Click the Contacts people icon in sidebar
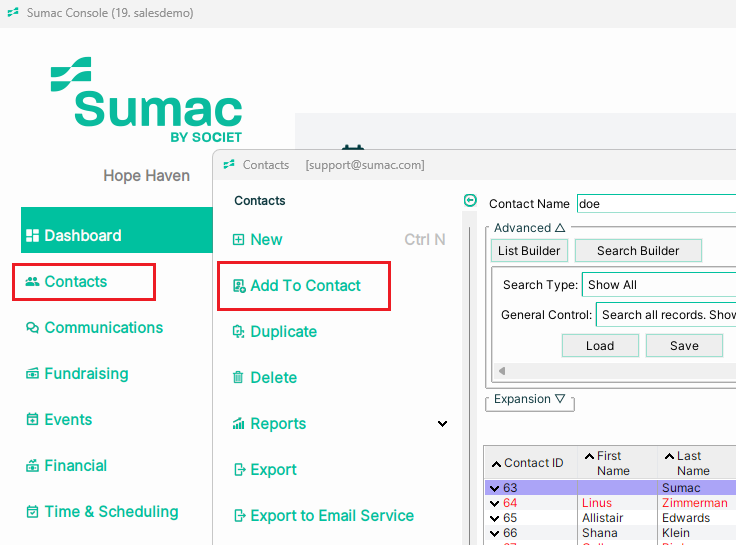 tap(32, 282)
